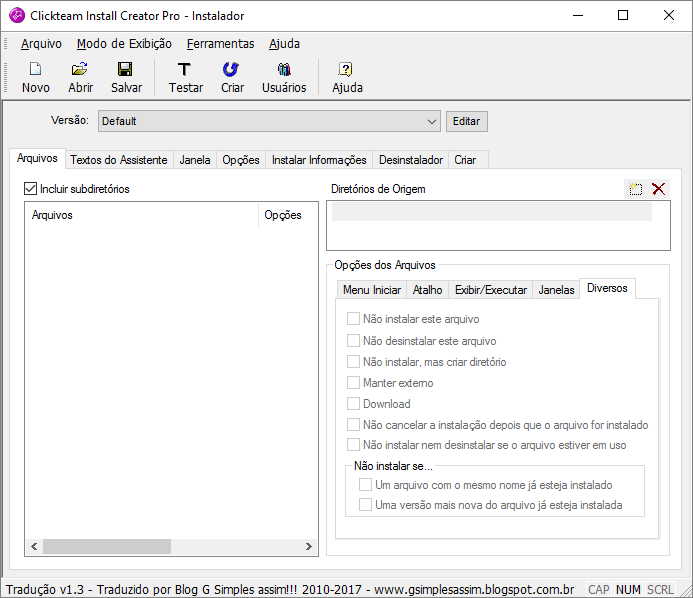Switch to the Textos do Assistente tab
The height and width of the screenshot is (598, 693).
click(x=118, y=160)
